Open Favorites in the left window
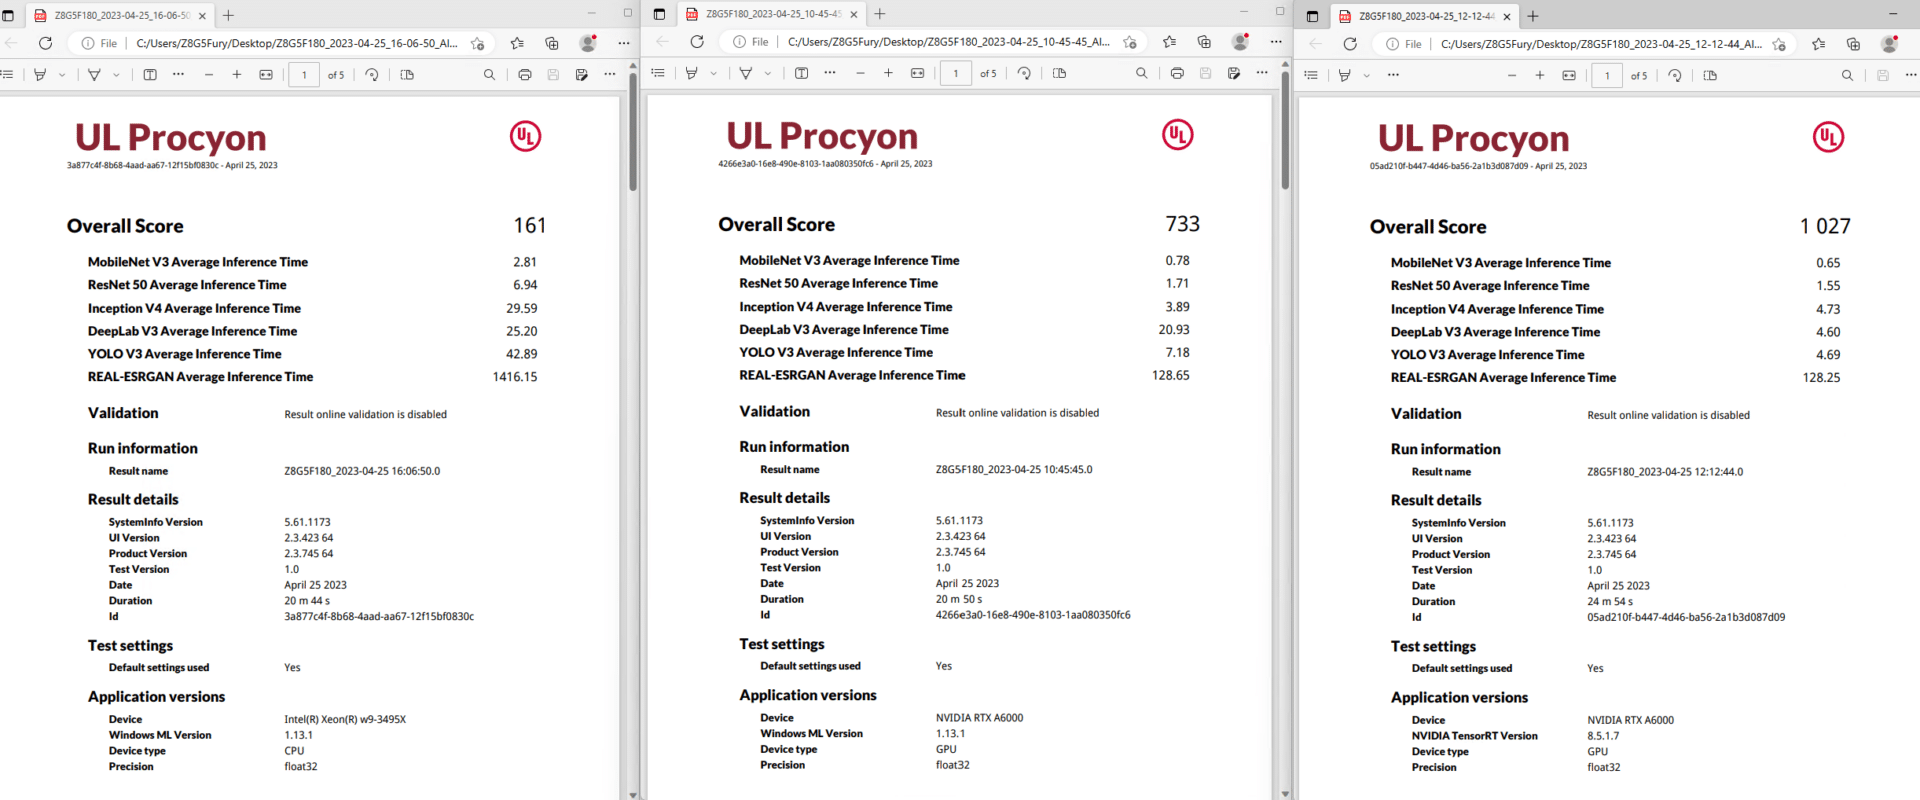 click(517, 43)
